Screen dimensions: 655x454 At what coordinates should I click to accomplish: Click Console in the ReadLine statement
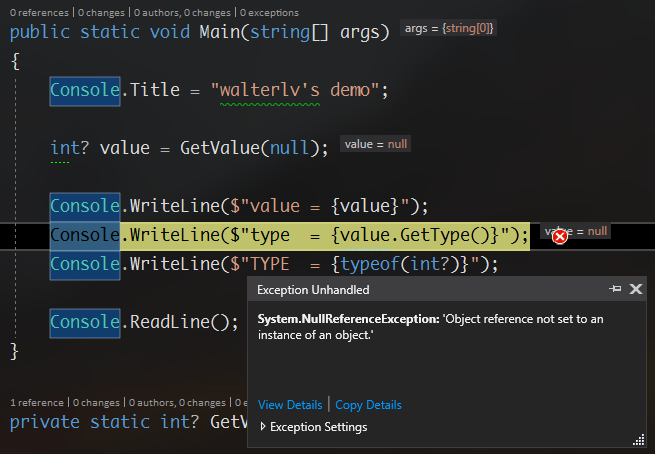point(85,322)
